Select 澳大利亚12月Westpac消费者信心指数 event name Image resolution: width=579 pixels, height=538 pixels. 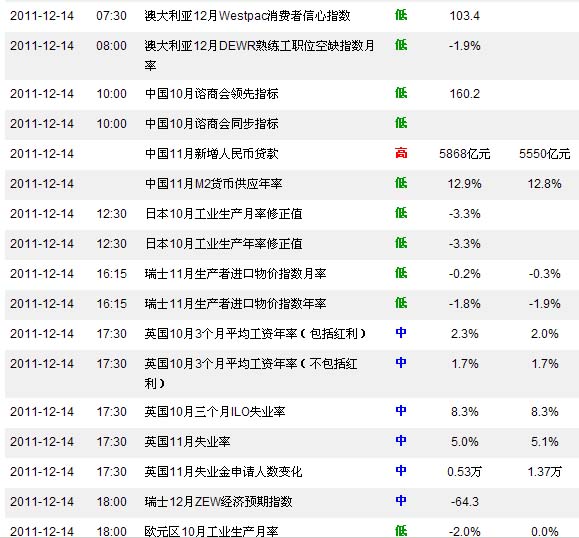[247, 16]
